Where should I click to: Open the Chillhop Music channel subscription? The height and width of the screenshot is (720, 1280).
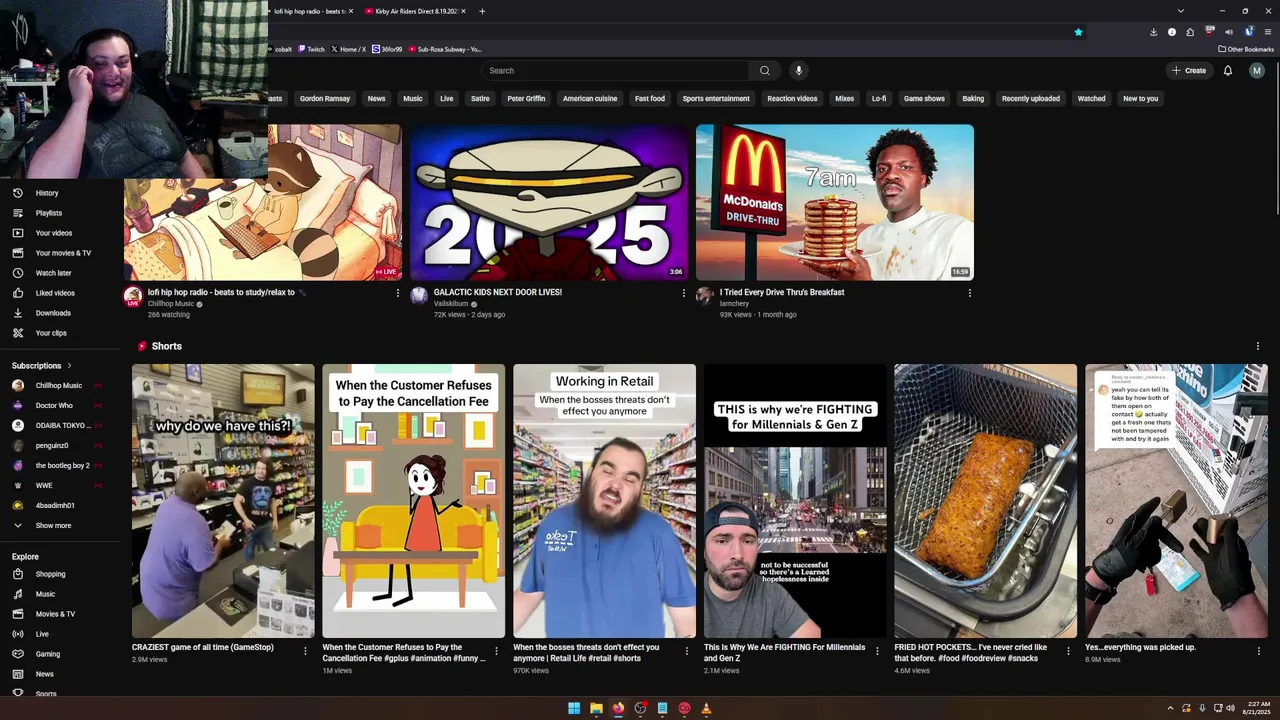click(x=58, y=385)
